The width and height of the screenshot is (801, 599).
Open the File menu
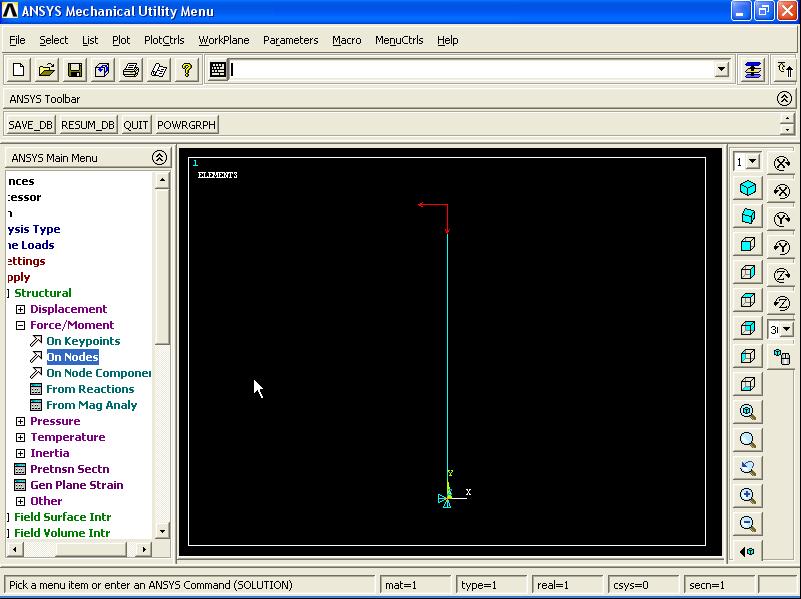tap(17, 40)
